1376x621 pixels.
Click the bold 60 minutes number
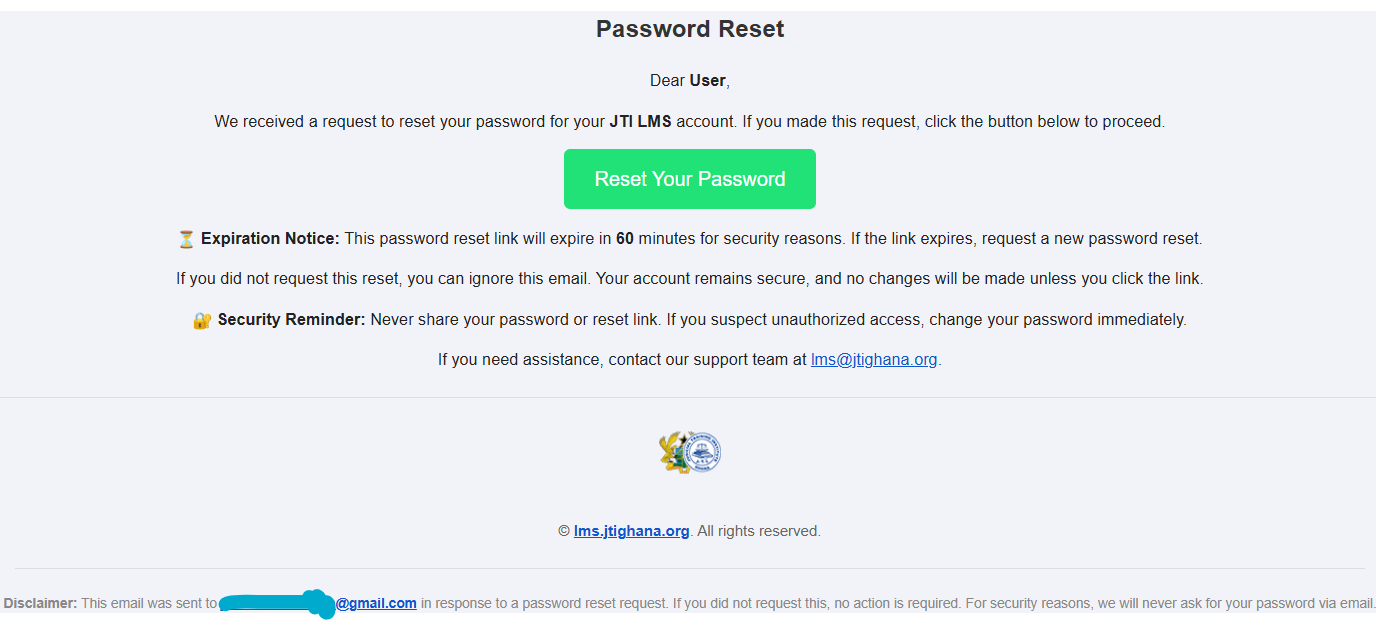click(625, 239)
